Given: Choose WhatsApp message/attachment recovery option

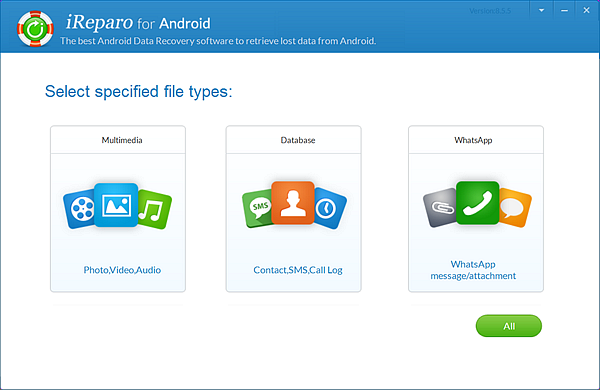Looking at the screenshot, I should 473,270.
